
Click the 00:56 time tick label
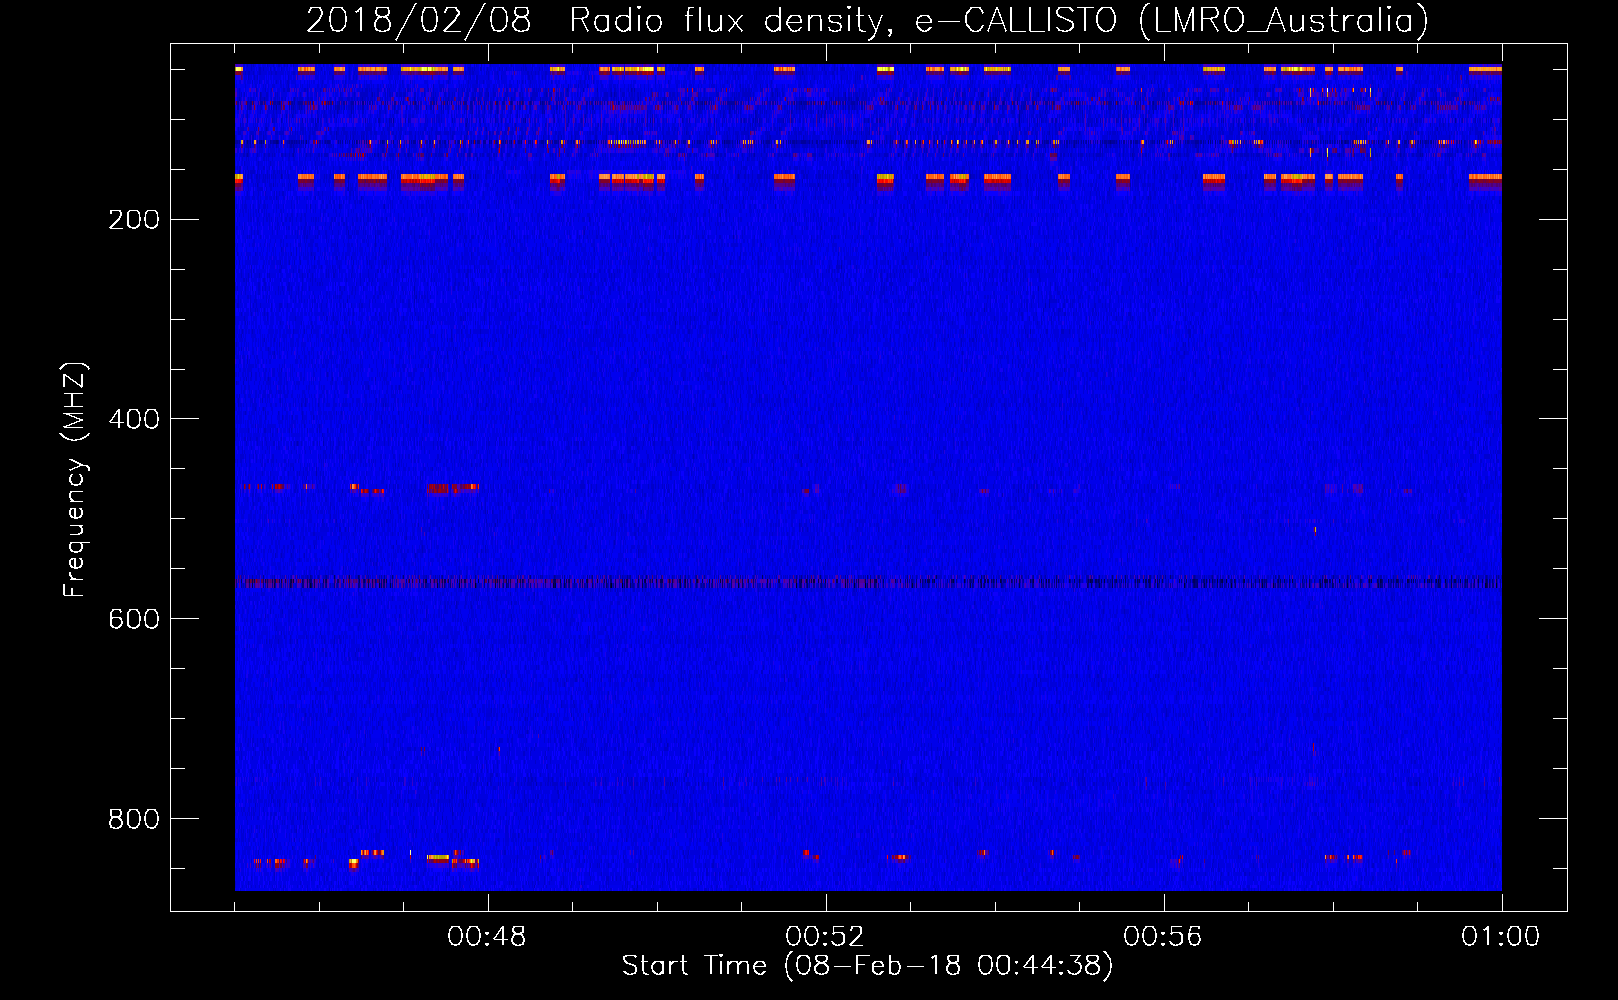[x=1163, y=937]
